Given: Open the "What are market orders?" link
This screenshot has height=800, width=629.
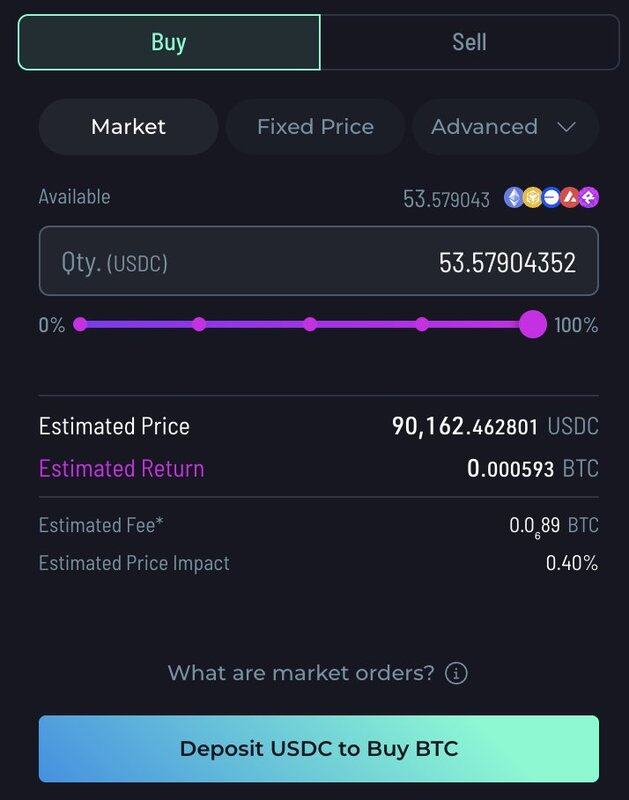Looking at the screenshot, I should pyautogui.click(x=301, y=673).
